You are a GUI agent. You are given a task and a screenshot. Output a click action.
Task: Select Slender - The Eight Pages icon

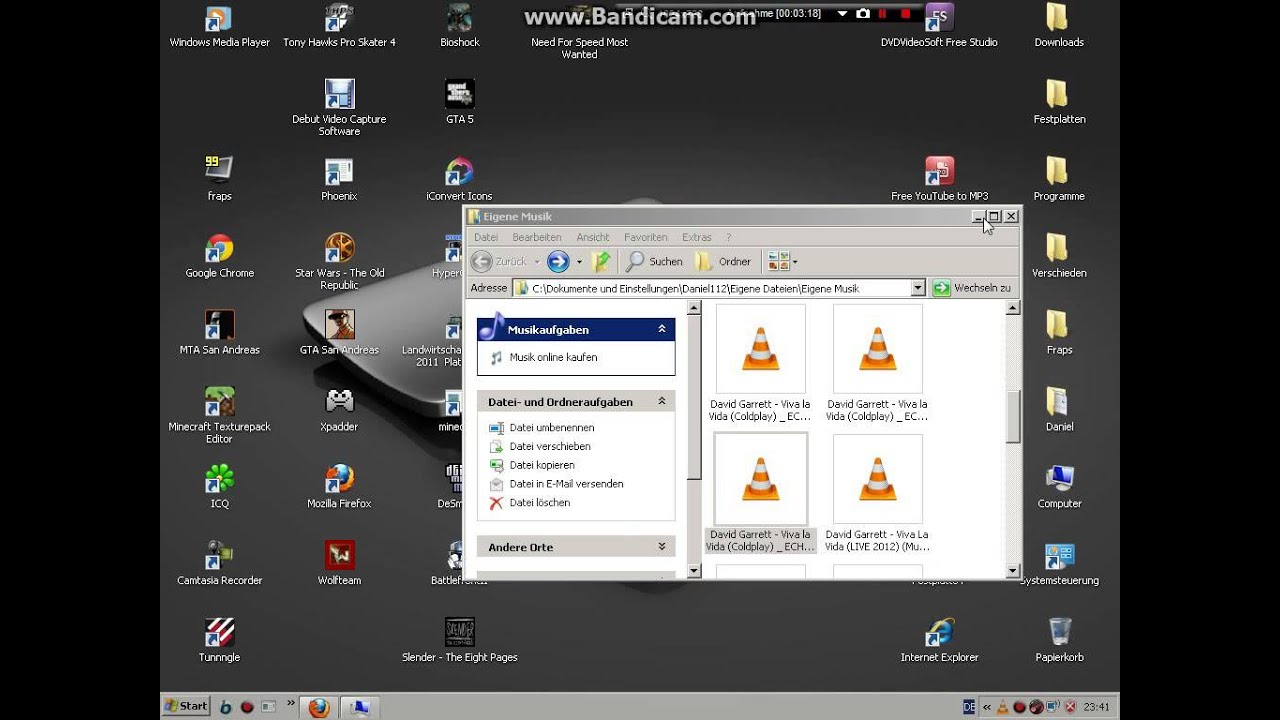coord(459,641)
